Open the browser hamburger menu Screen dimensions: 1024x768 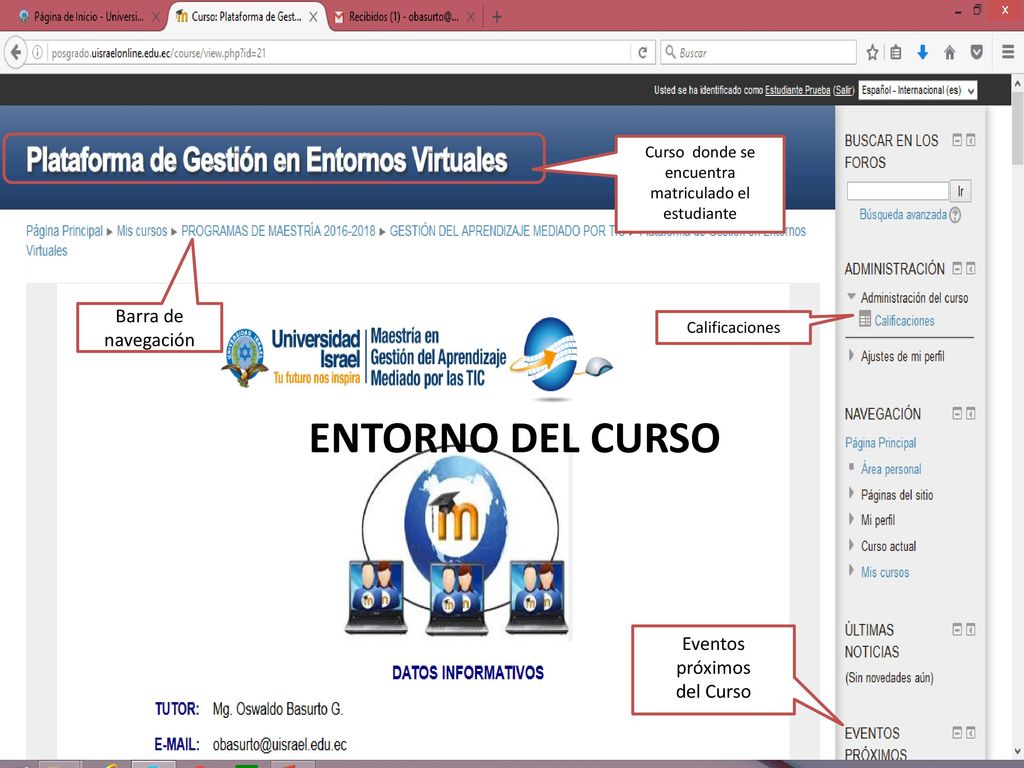(x=1008, y=52)
